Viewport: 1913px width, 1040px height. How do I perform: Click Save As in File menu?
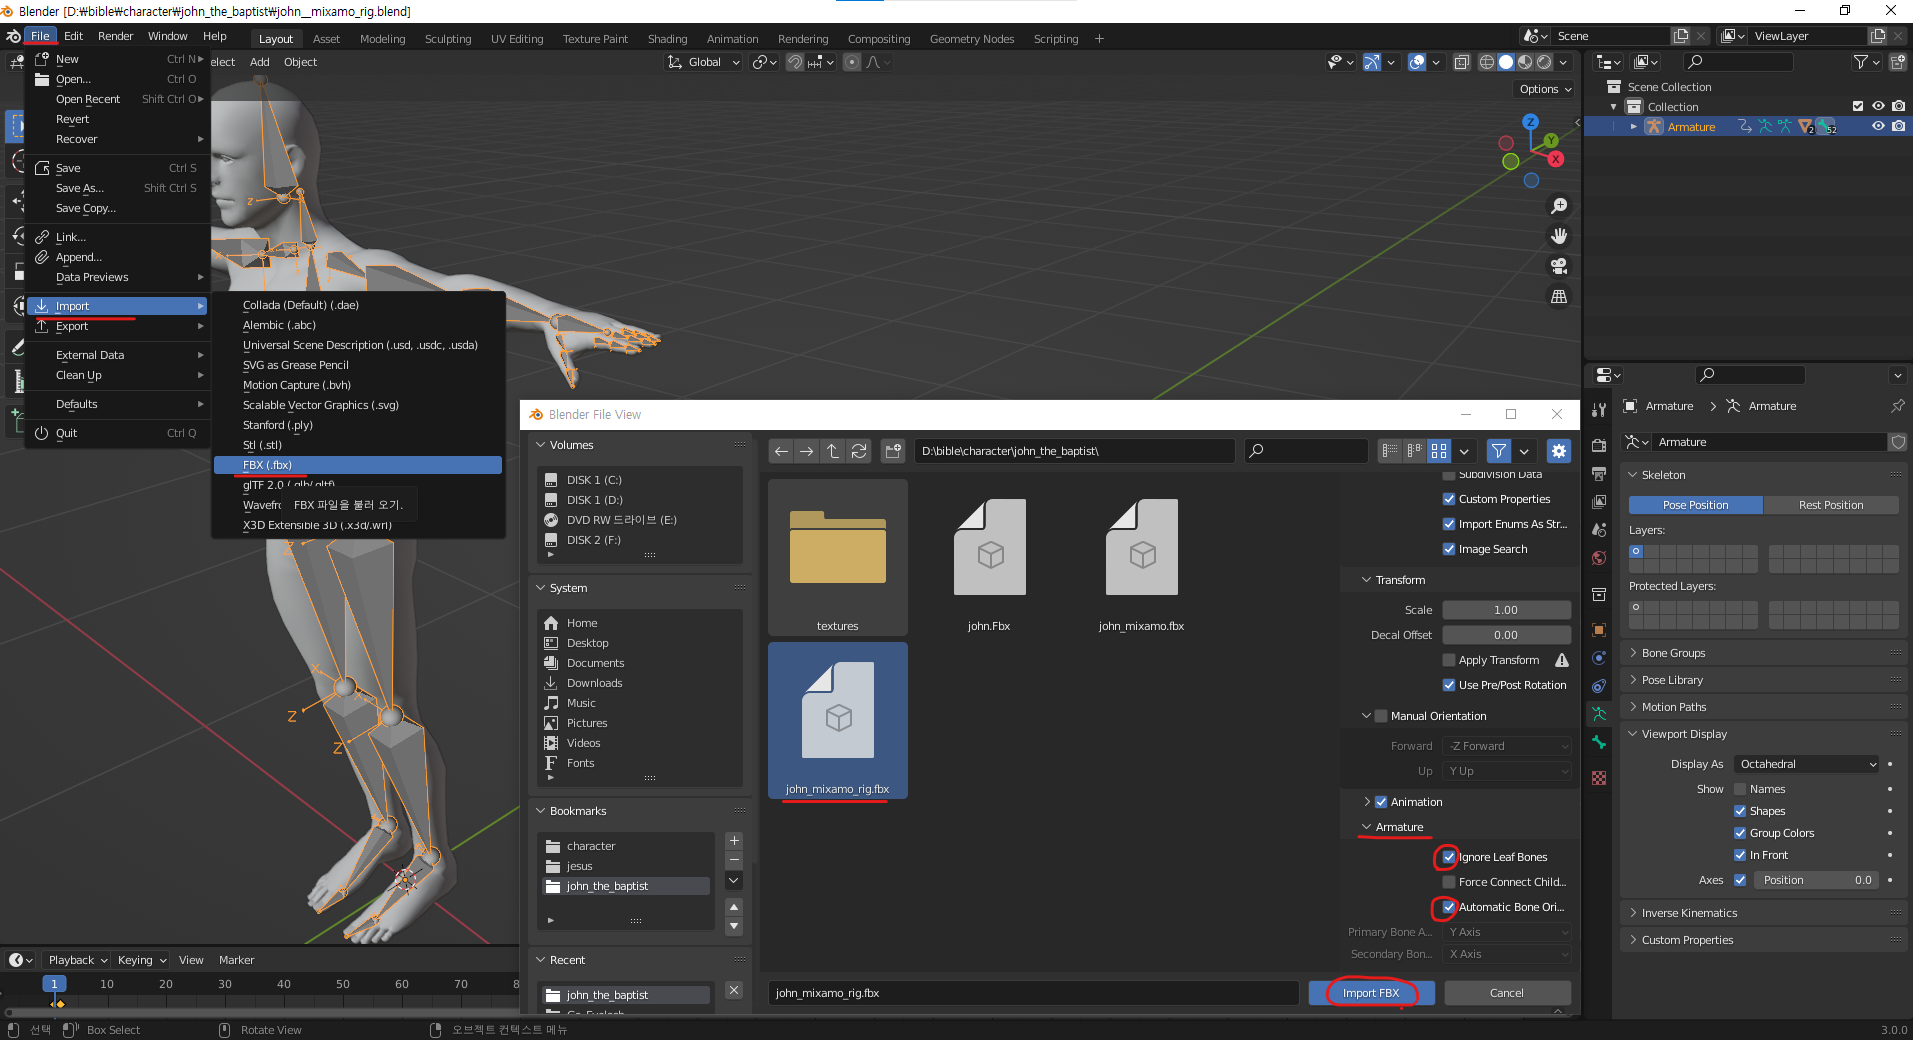click(118, 188)
